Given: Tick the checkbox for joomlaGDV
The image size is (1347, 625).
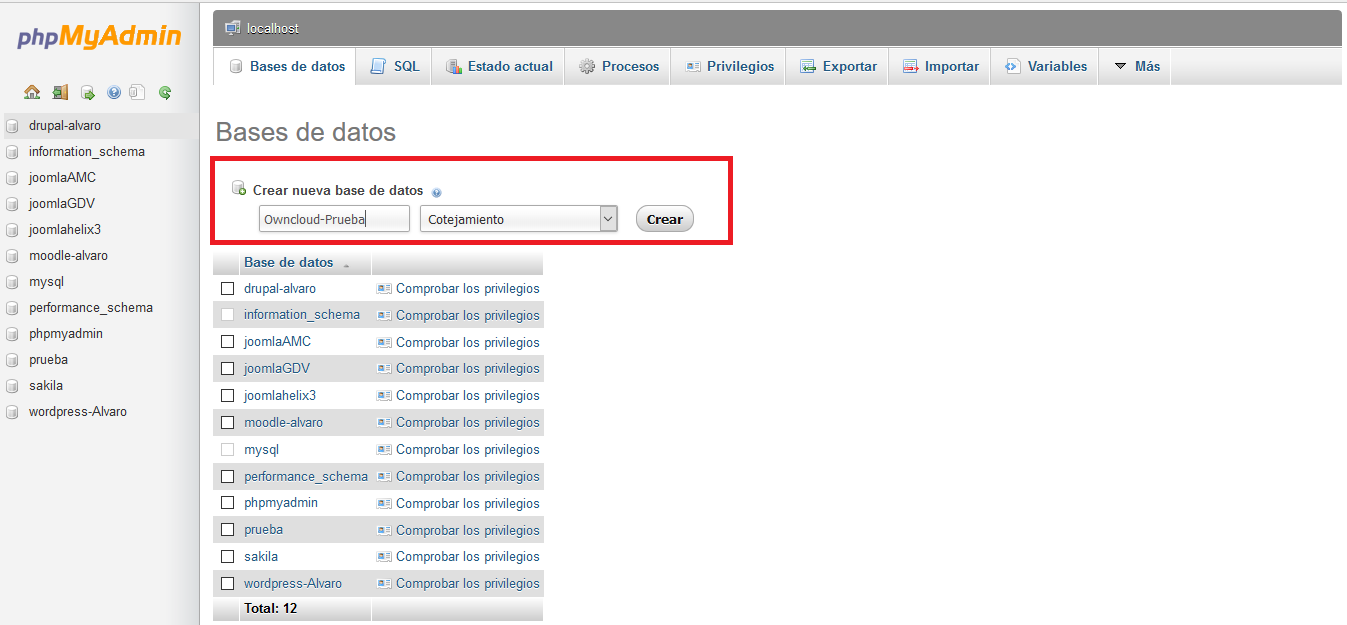Looking at the screenshot, I should (227, 369).
